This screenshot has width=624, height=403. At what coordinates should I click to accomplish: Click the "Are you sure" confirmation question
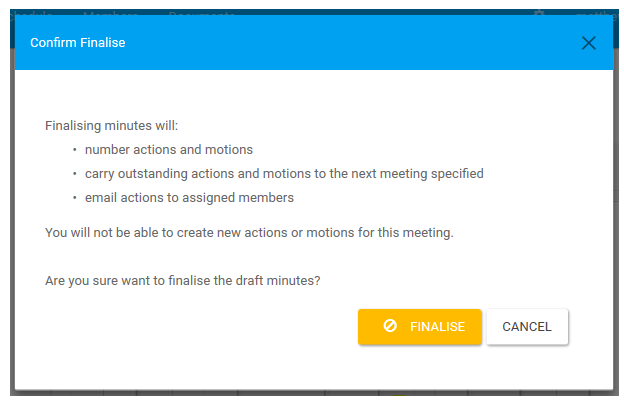pyautogui.click(x=182, y=280)
